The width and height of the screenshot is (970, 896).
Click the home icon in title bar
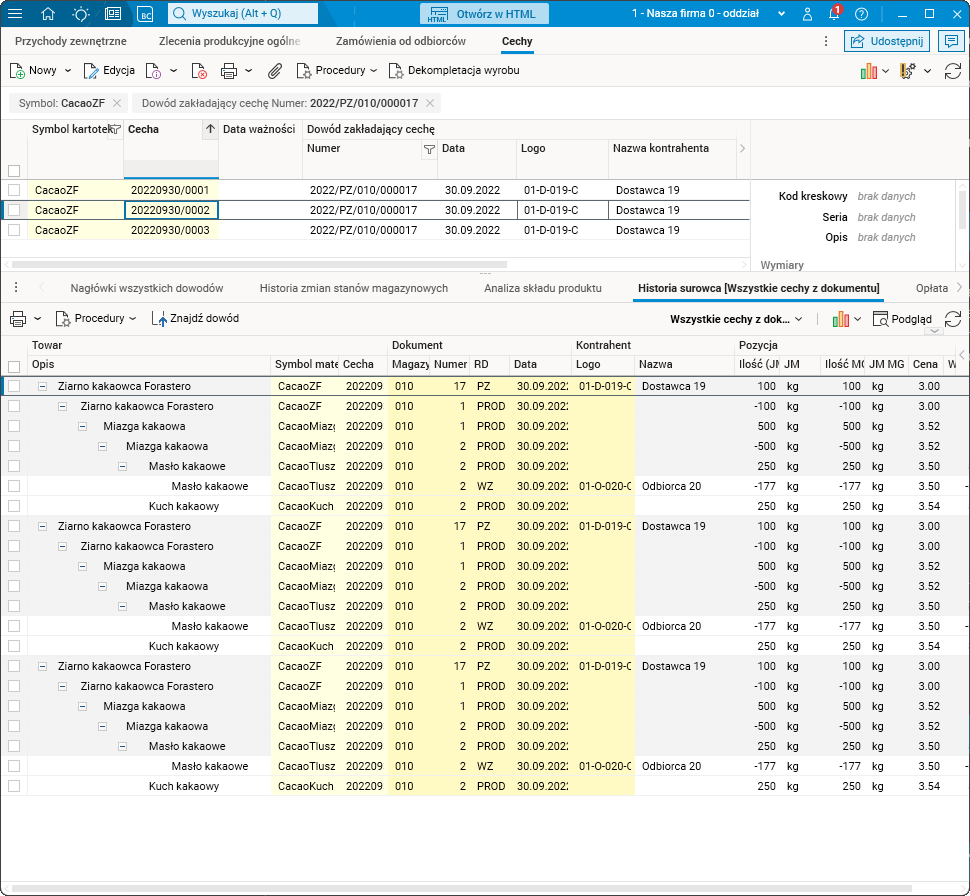click(48, 14)
